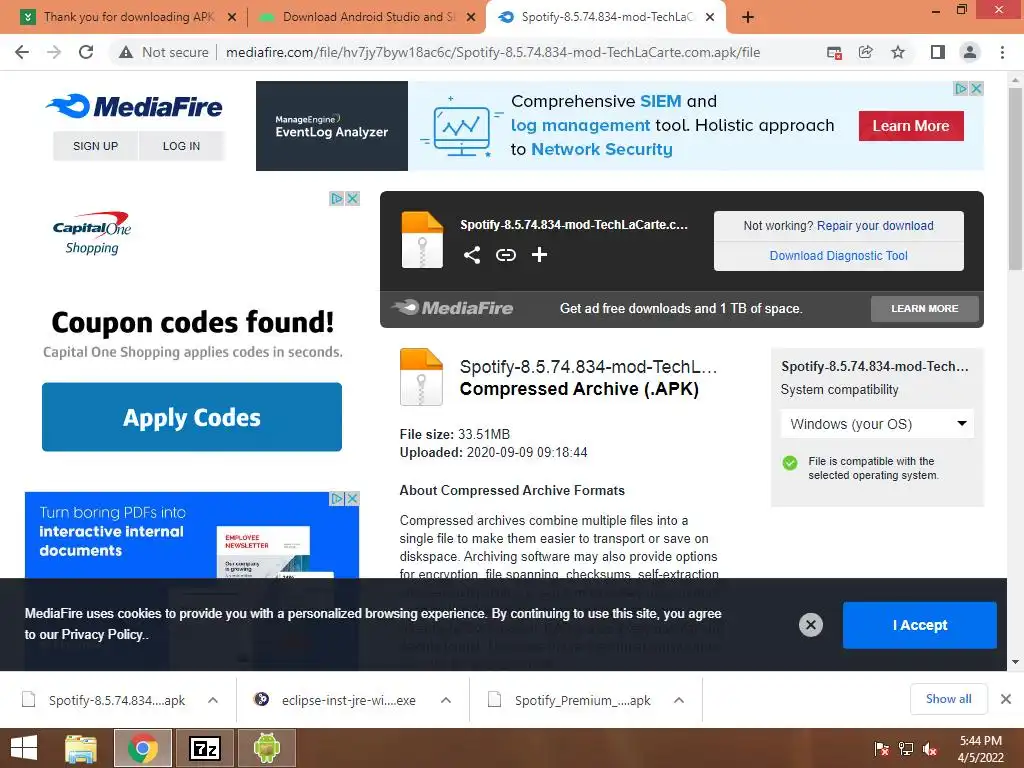Open a new tab with plus button
The height and width of the screenshot is (768, 1024).
(x=748, y=17)
